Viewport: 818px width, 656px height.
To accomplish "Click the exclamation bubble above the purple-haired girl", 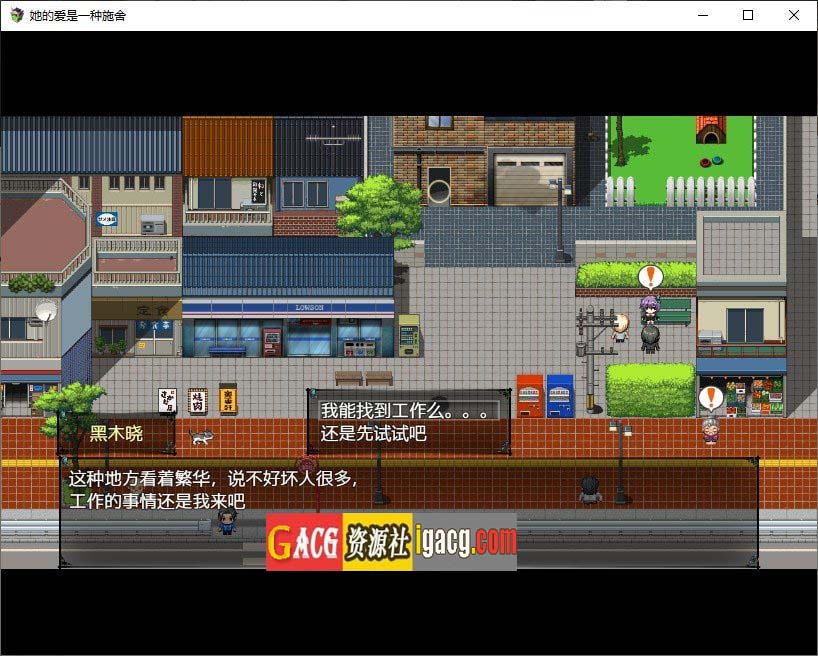I will point(651,276).
